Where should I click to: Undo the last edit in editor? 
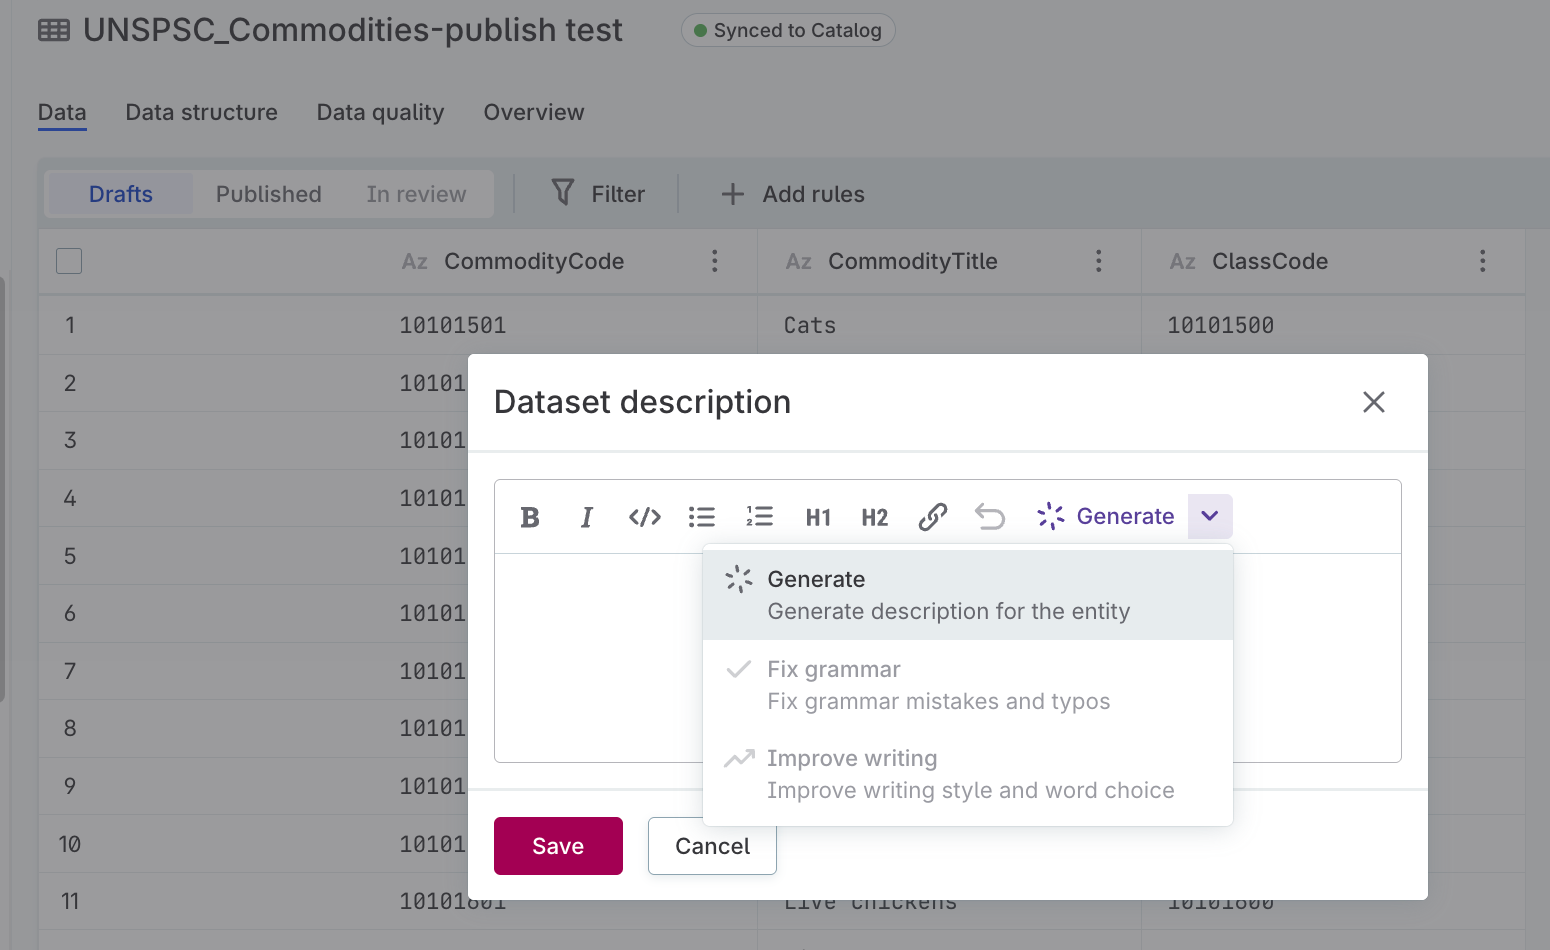pyautogui.click(x=990, y=517)
